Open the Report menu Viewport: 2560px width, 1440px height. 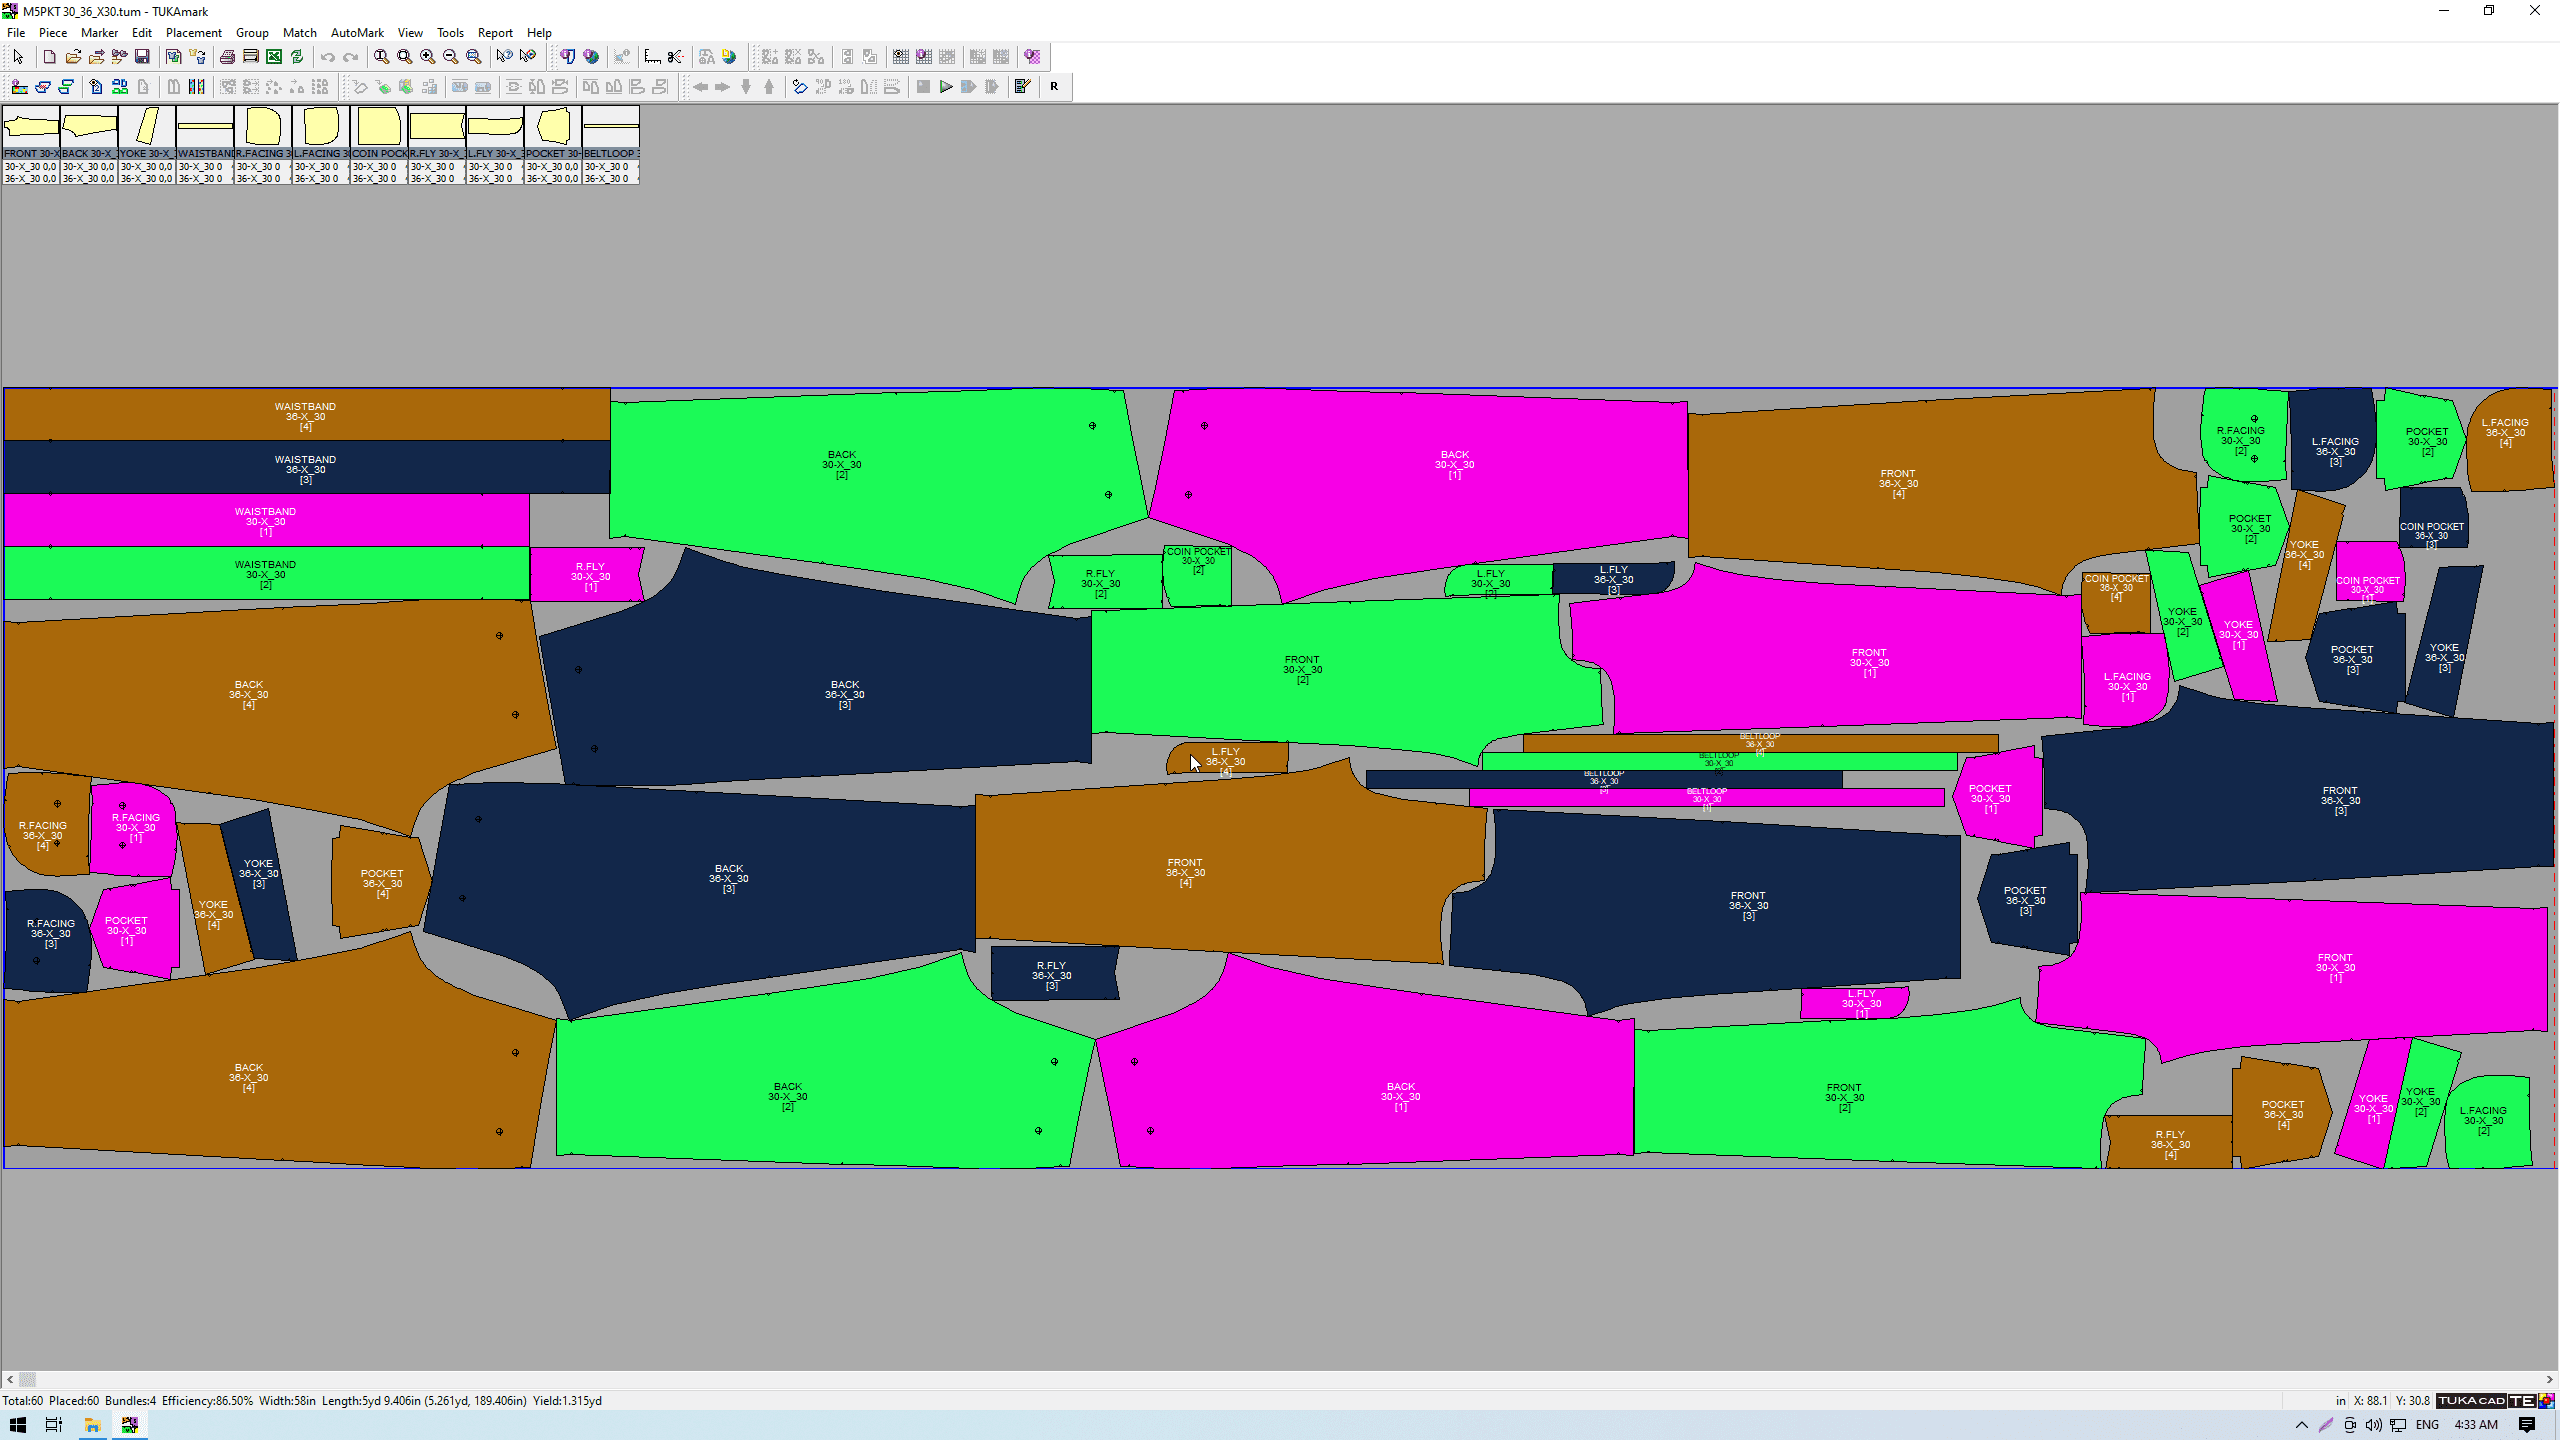[x=494, y=33]
